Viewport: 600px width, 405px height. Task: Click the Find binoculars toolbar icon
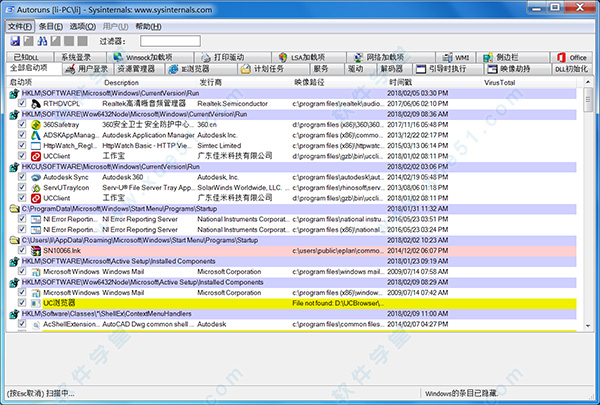[x=42, y=41]
